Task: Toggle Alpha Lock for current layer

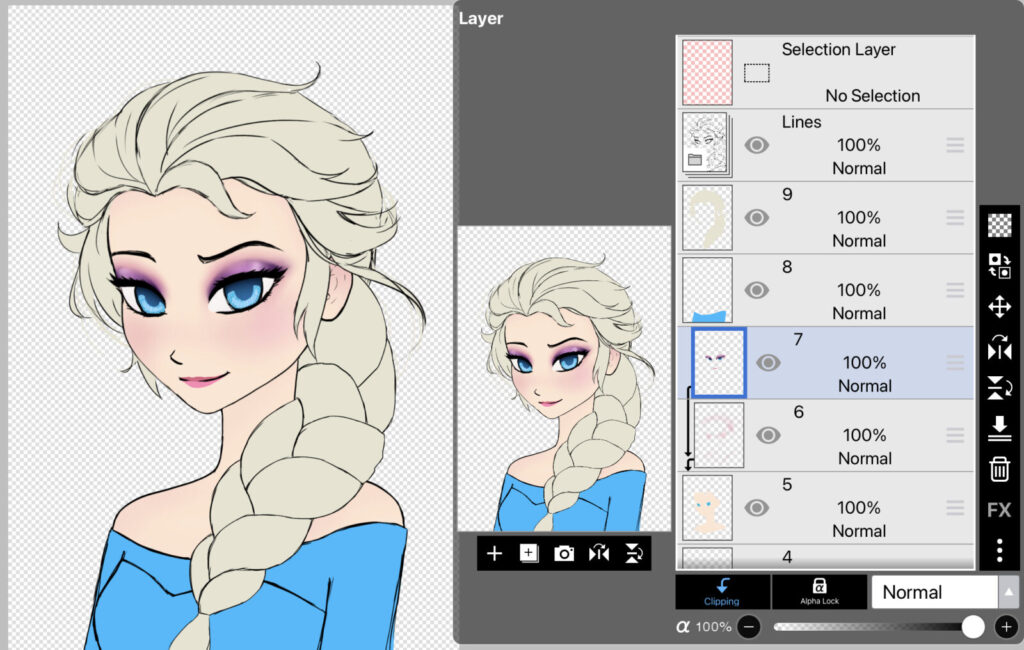Action: click(820, 592)
